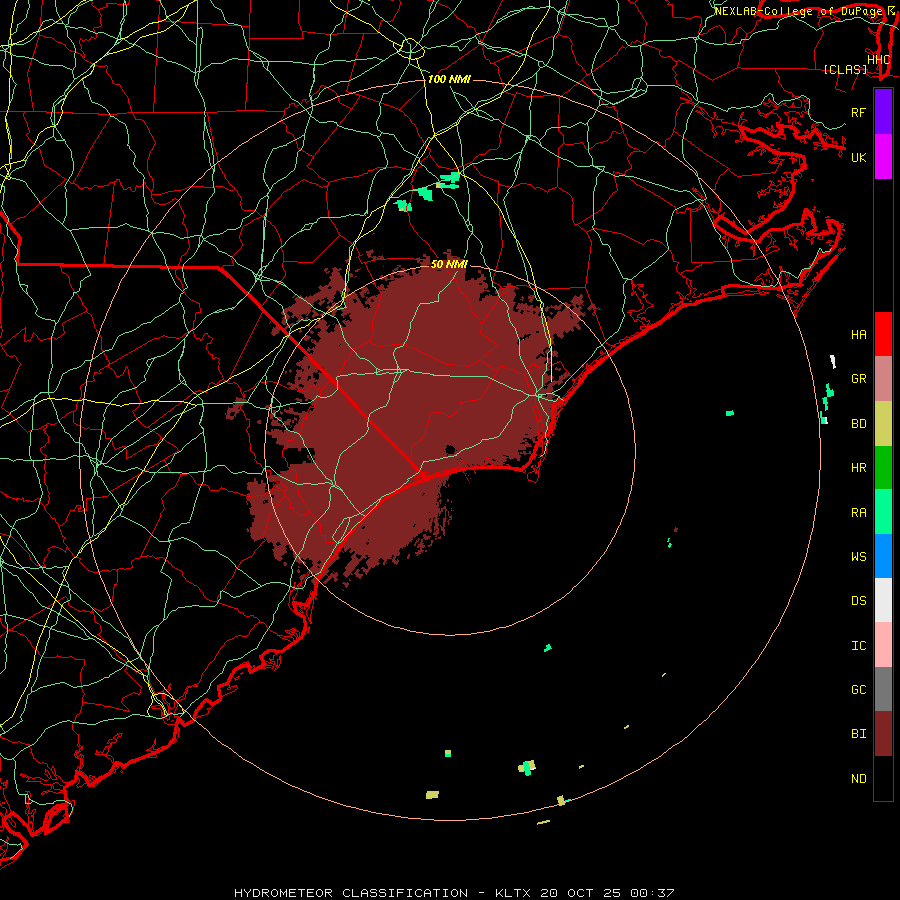Click the gray GC ground clutter swatch
900x900 pixels.
pyautogui.click(x=883, y=689)
